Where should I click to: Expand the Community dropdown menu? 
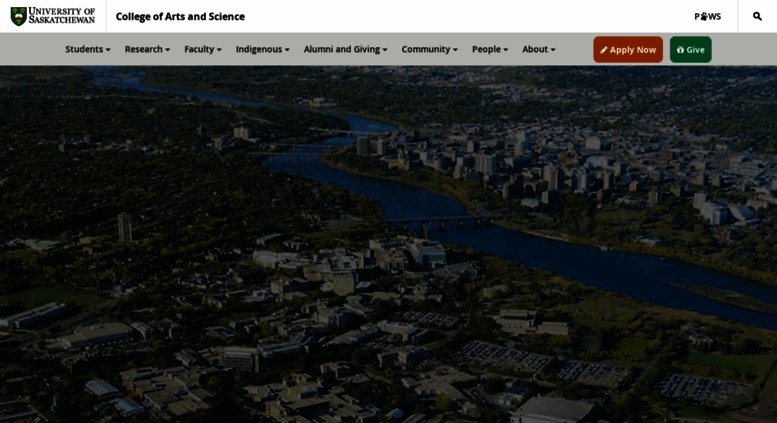click(430, 49)
